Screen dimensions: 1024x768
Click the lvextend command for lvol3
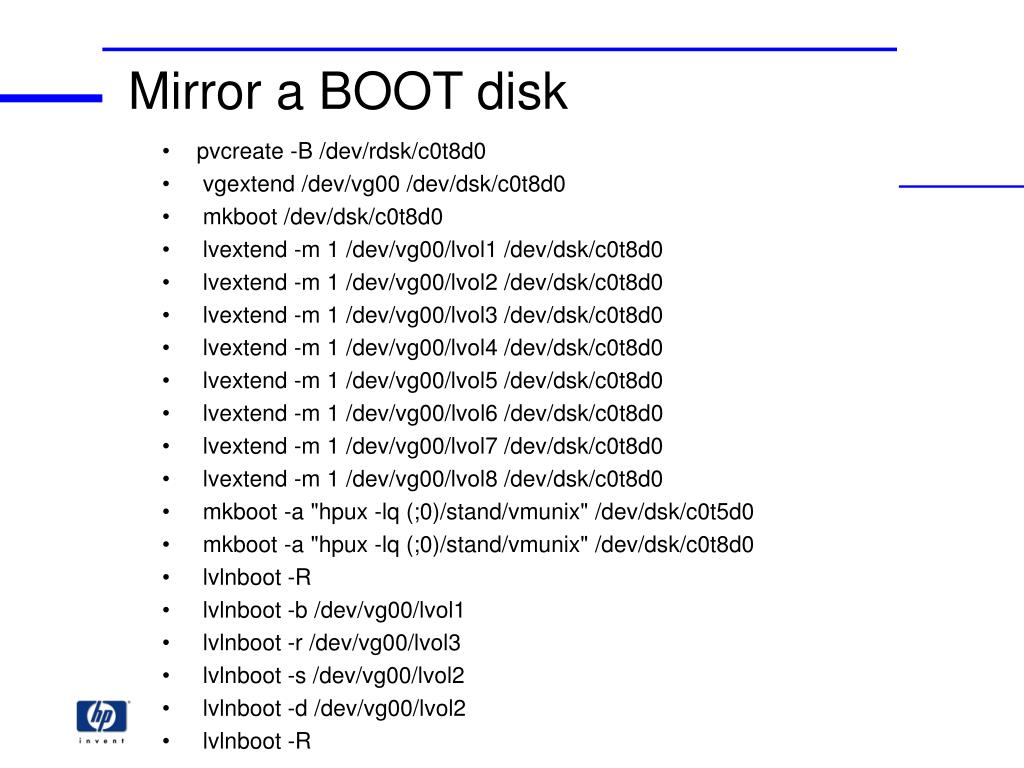(432, 315)
